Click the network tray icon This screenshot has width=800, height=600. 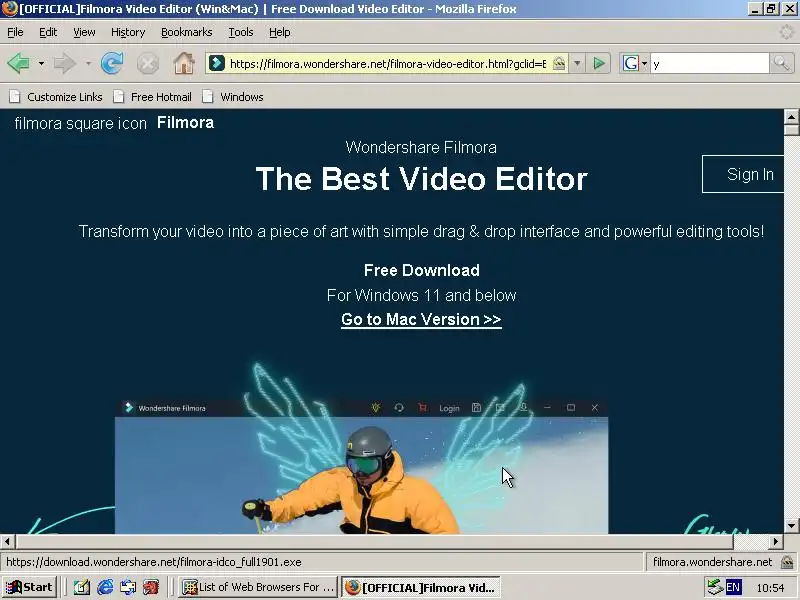(x=715, y=588)
